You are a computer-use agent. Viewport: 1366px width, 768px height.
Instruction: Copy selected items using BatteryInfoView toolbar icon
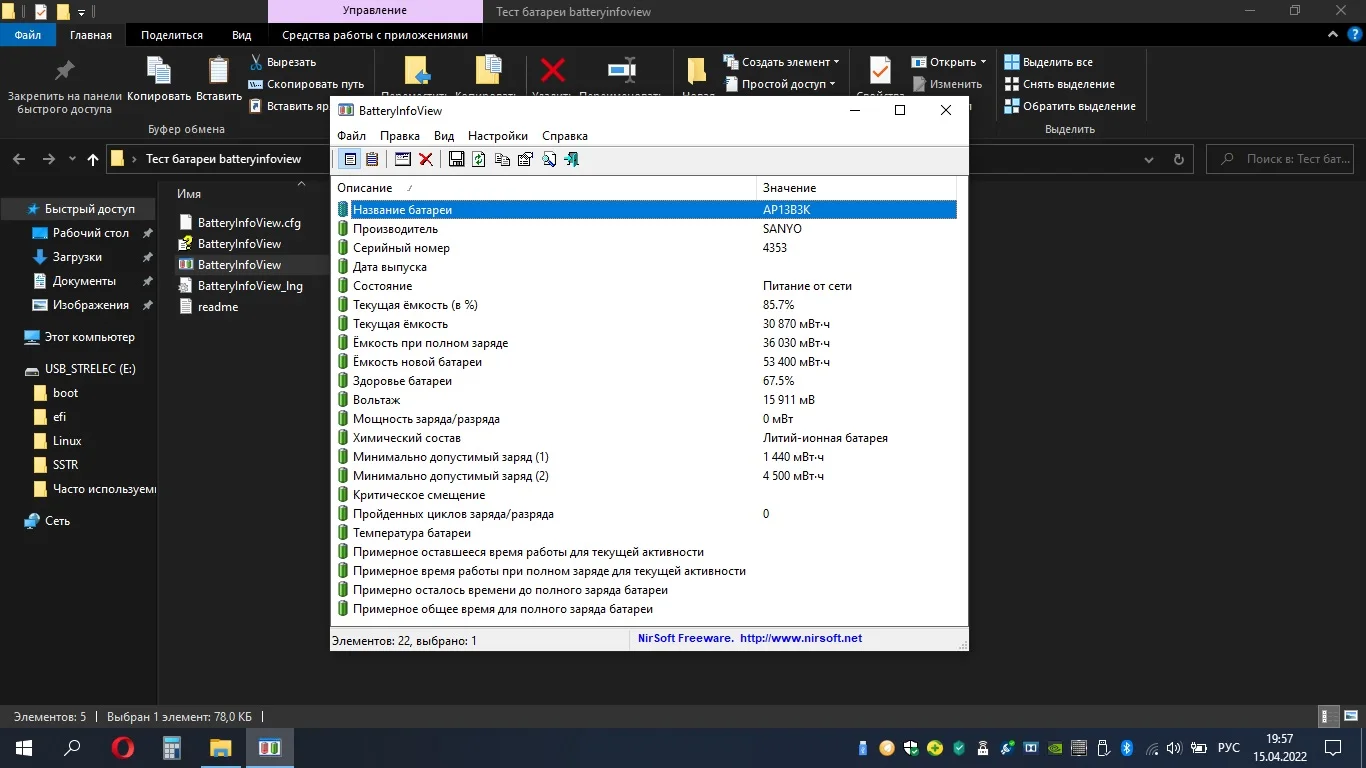pos(502,159)
